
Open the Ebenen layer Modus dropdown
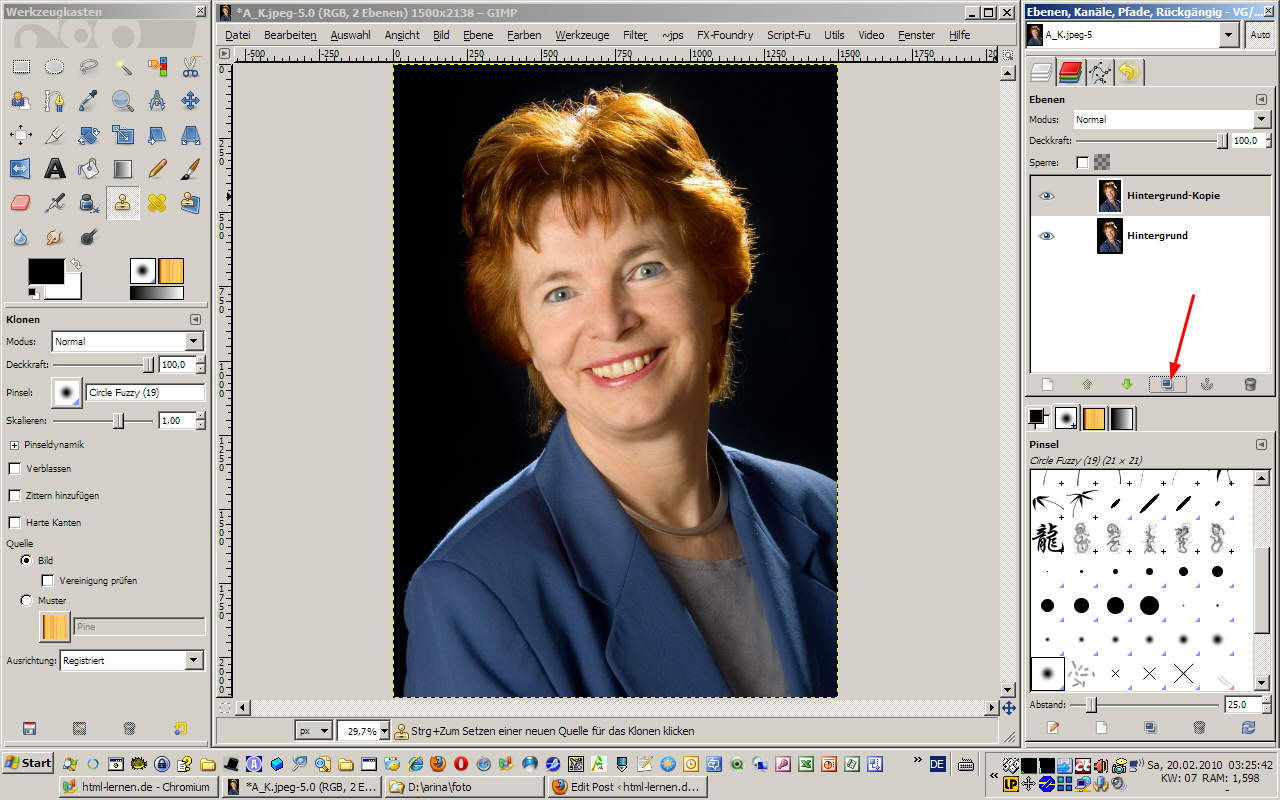1171,119
